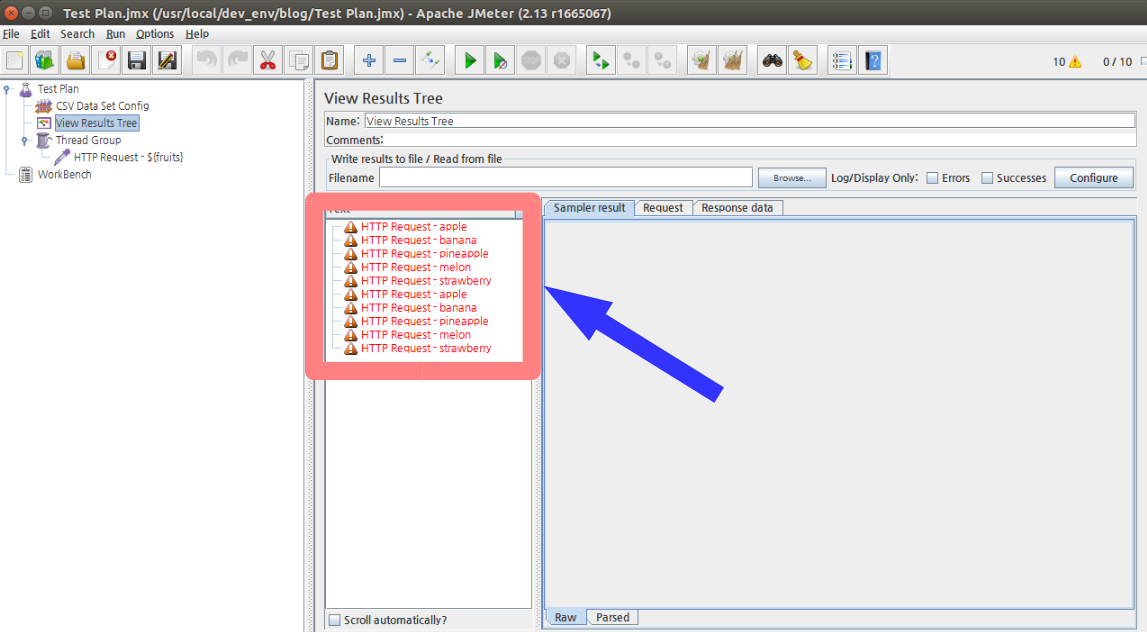Screen dimensions: 1147x632
Task: Select the Raw tab at bottom
Action: tap(565, 617)
